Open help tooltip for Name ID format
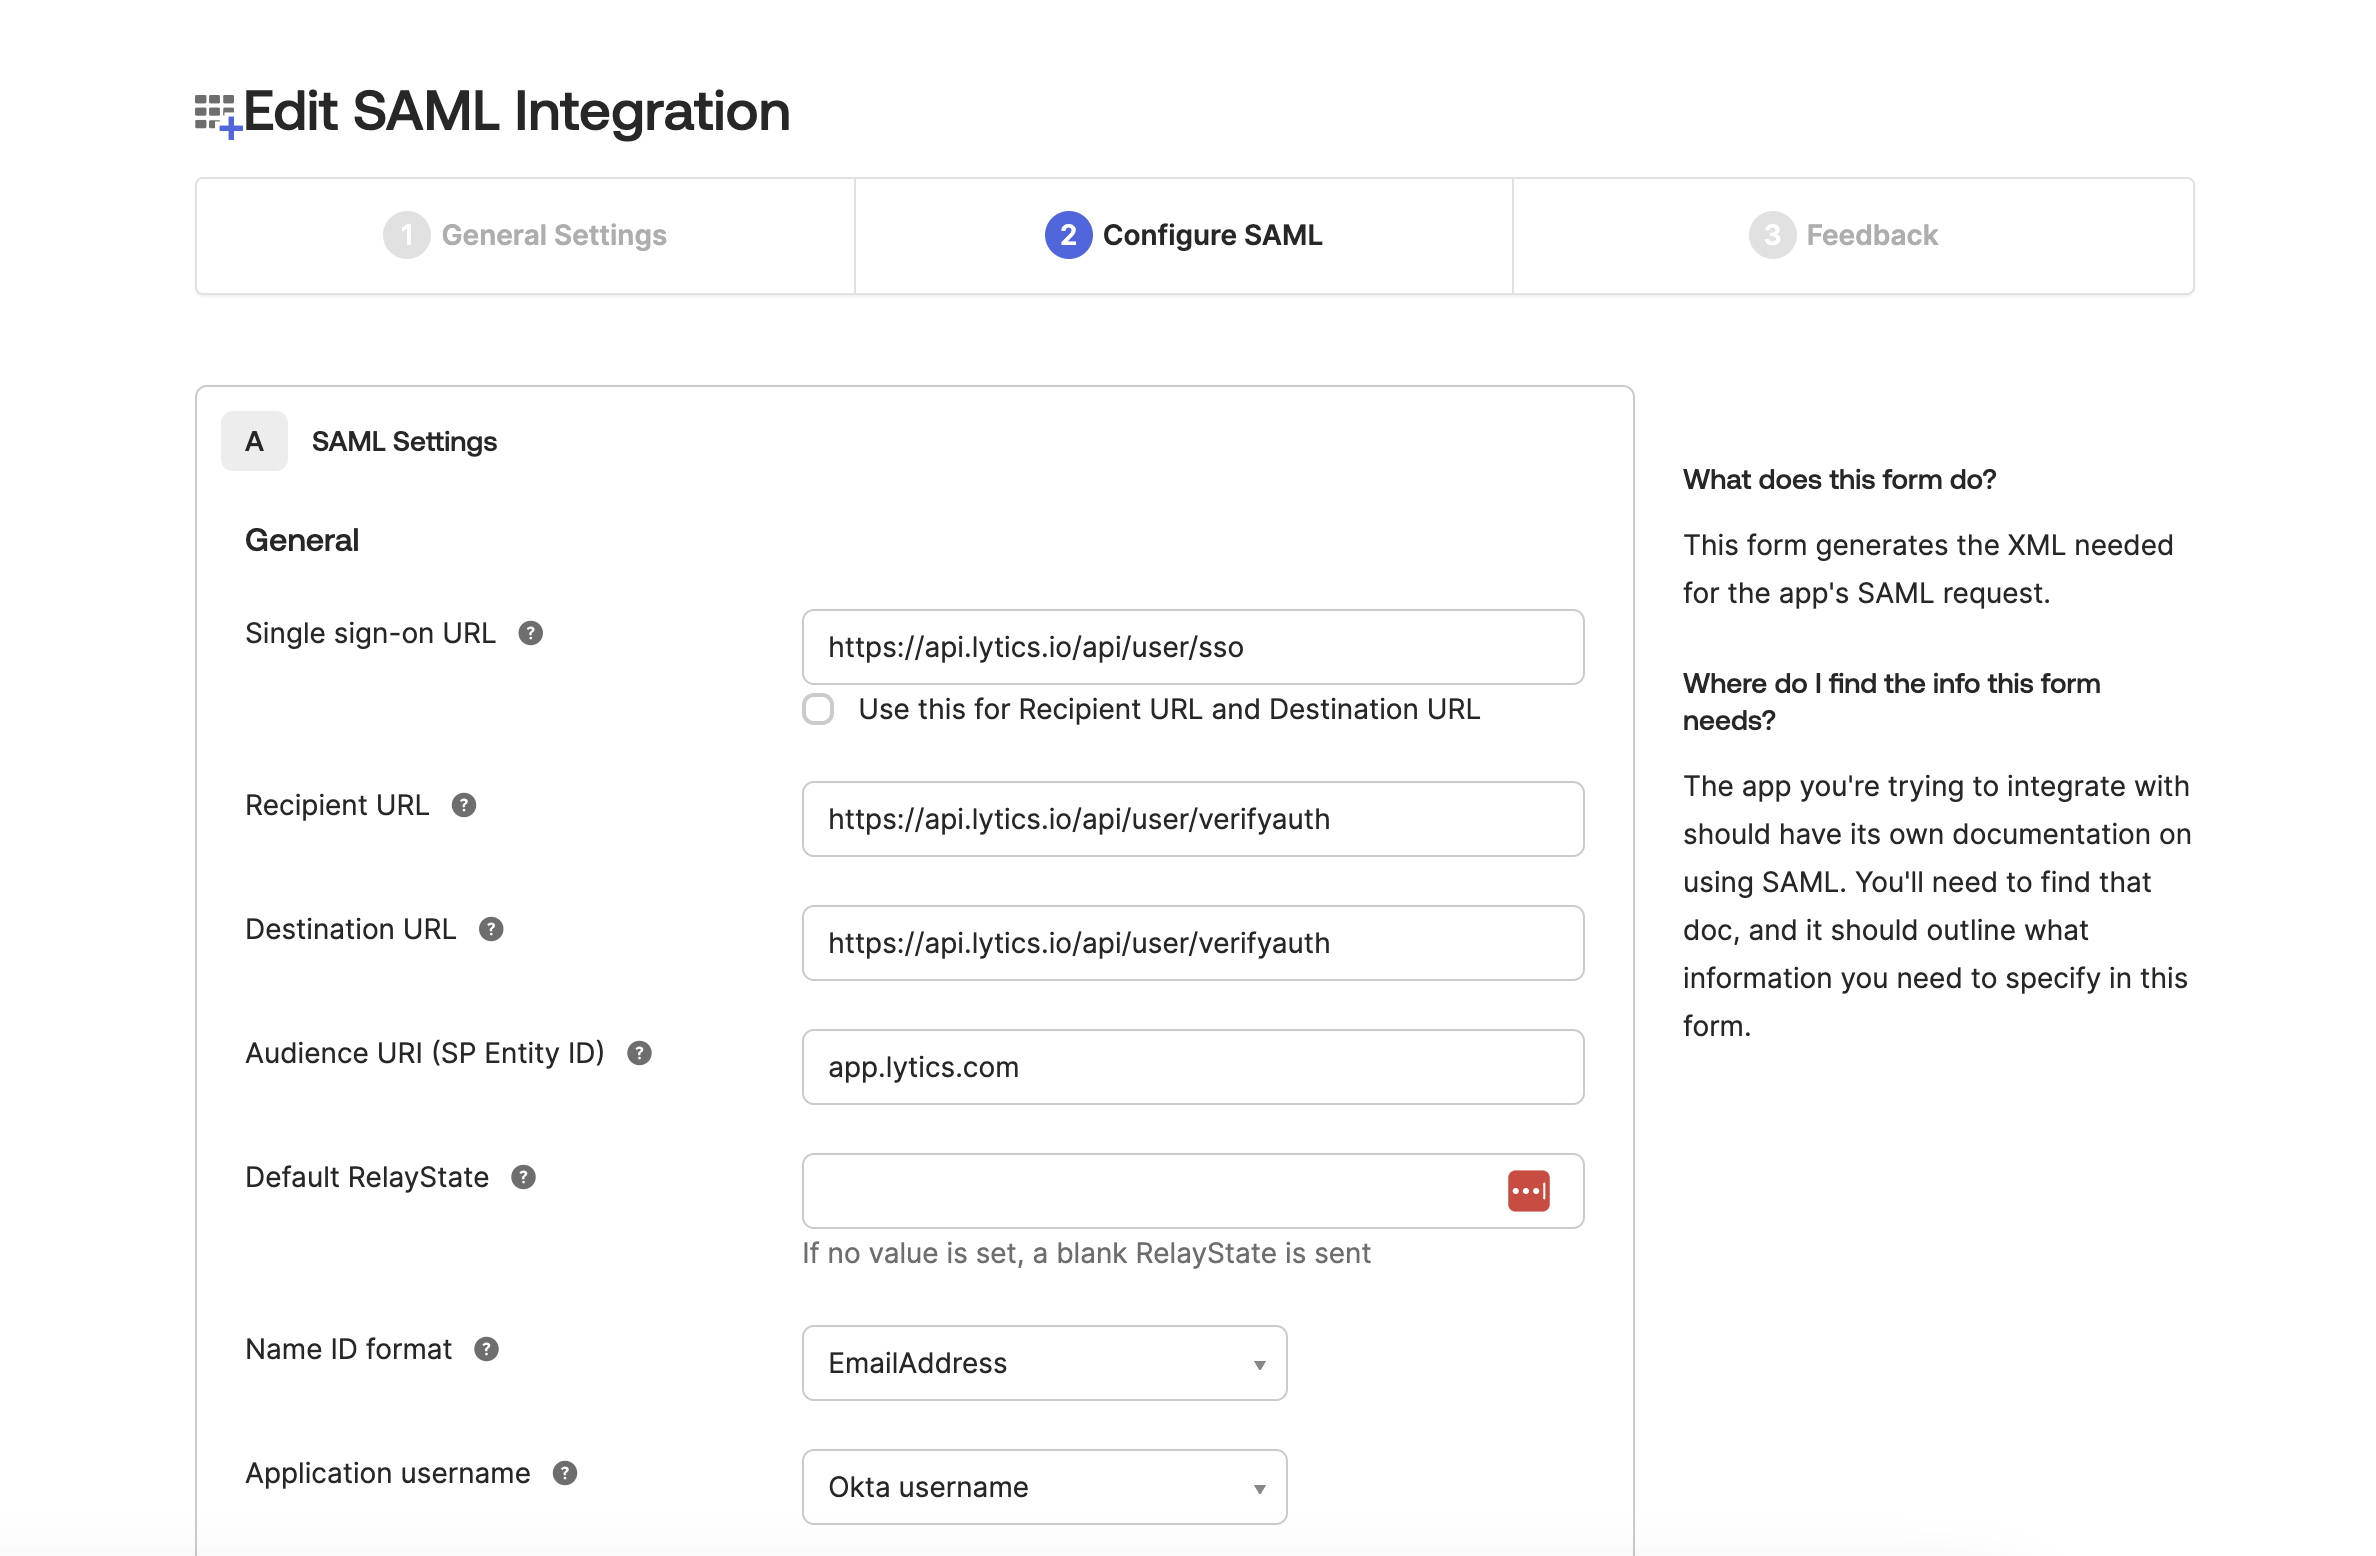This screenshot has height=1556, width=2376. 486,1349
